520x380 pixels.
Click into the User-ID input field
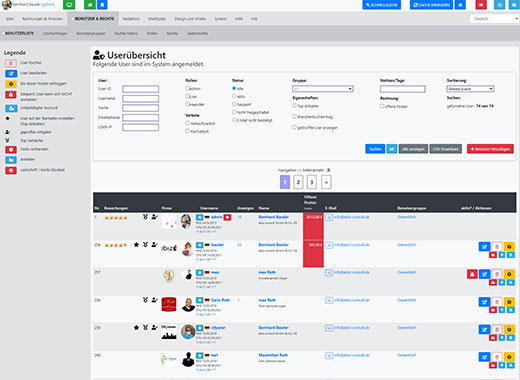click(x=140, y=89)
